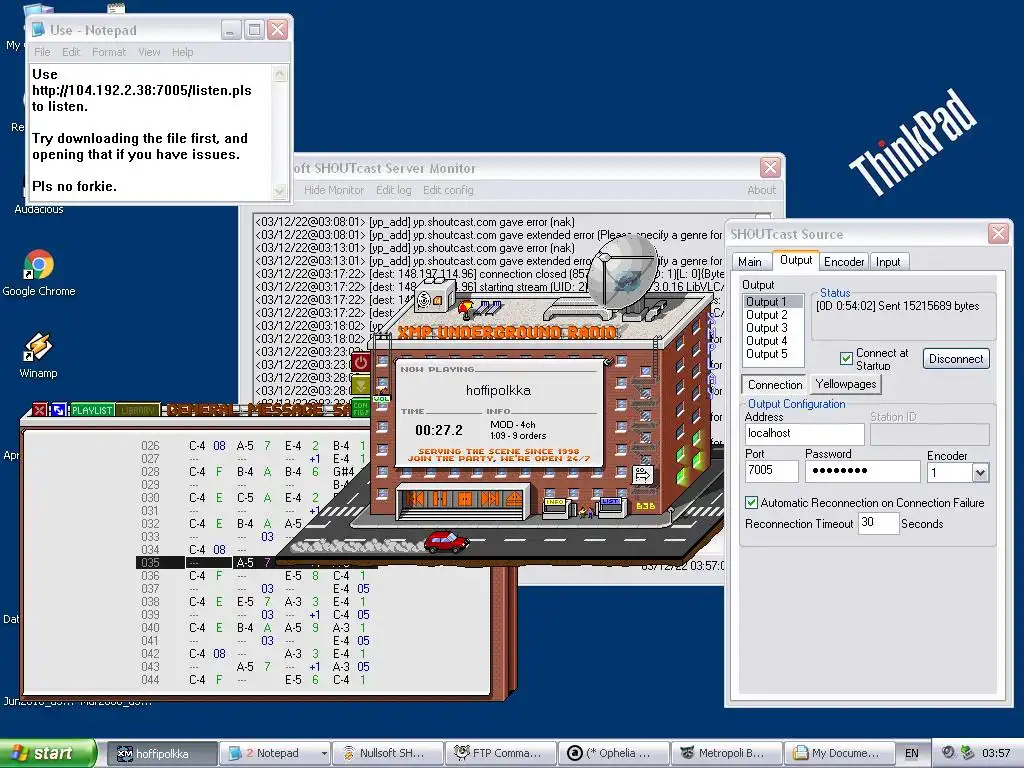Click the Password input field

pos(862,471)
